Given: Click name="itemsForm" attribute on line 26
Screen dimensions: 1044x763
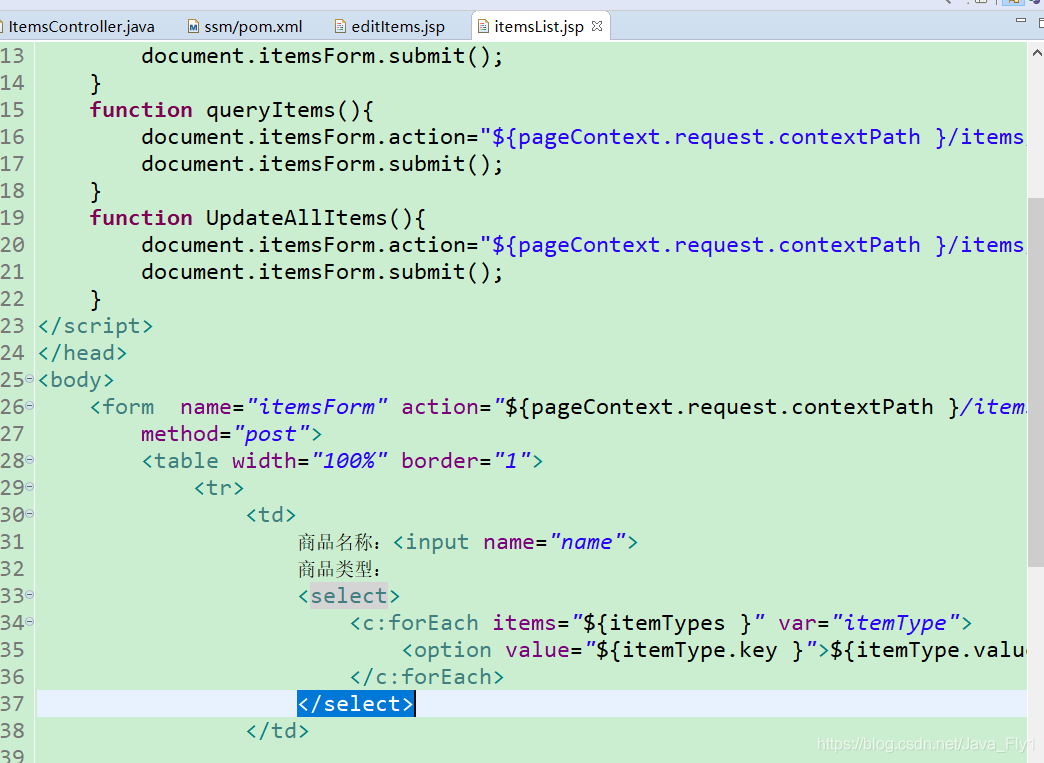Looking at the screenshot, I should click(284, 407).
